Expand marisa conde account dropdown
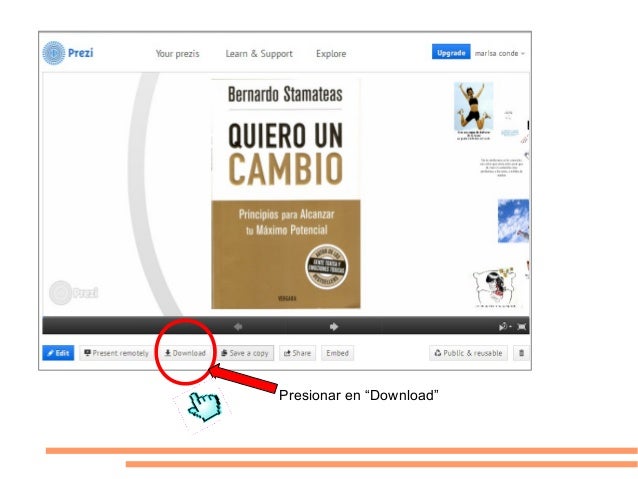This screenshot has width=638, height=479. point(500,53)
